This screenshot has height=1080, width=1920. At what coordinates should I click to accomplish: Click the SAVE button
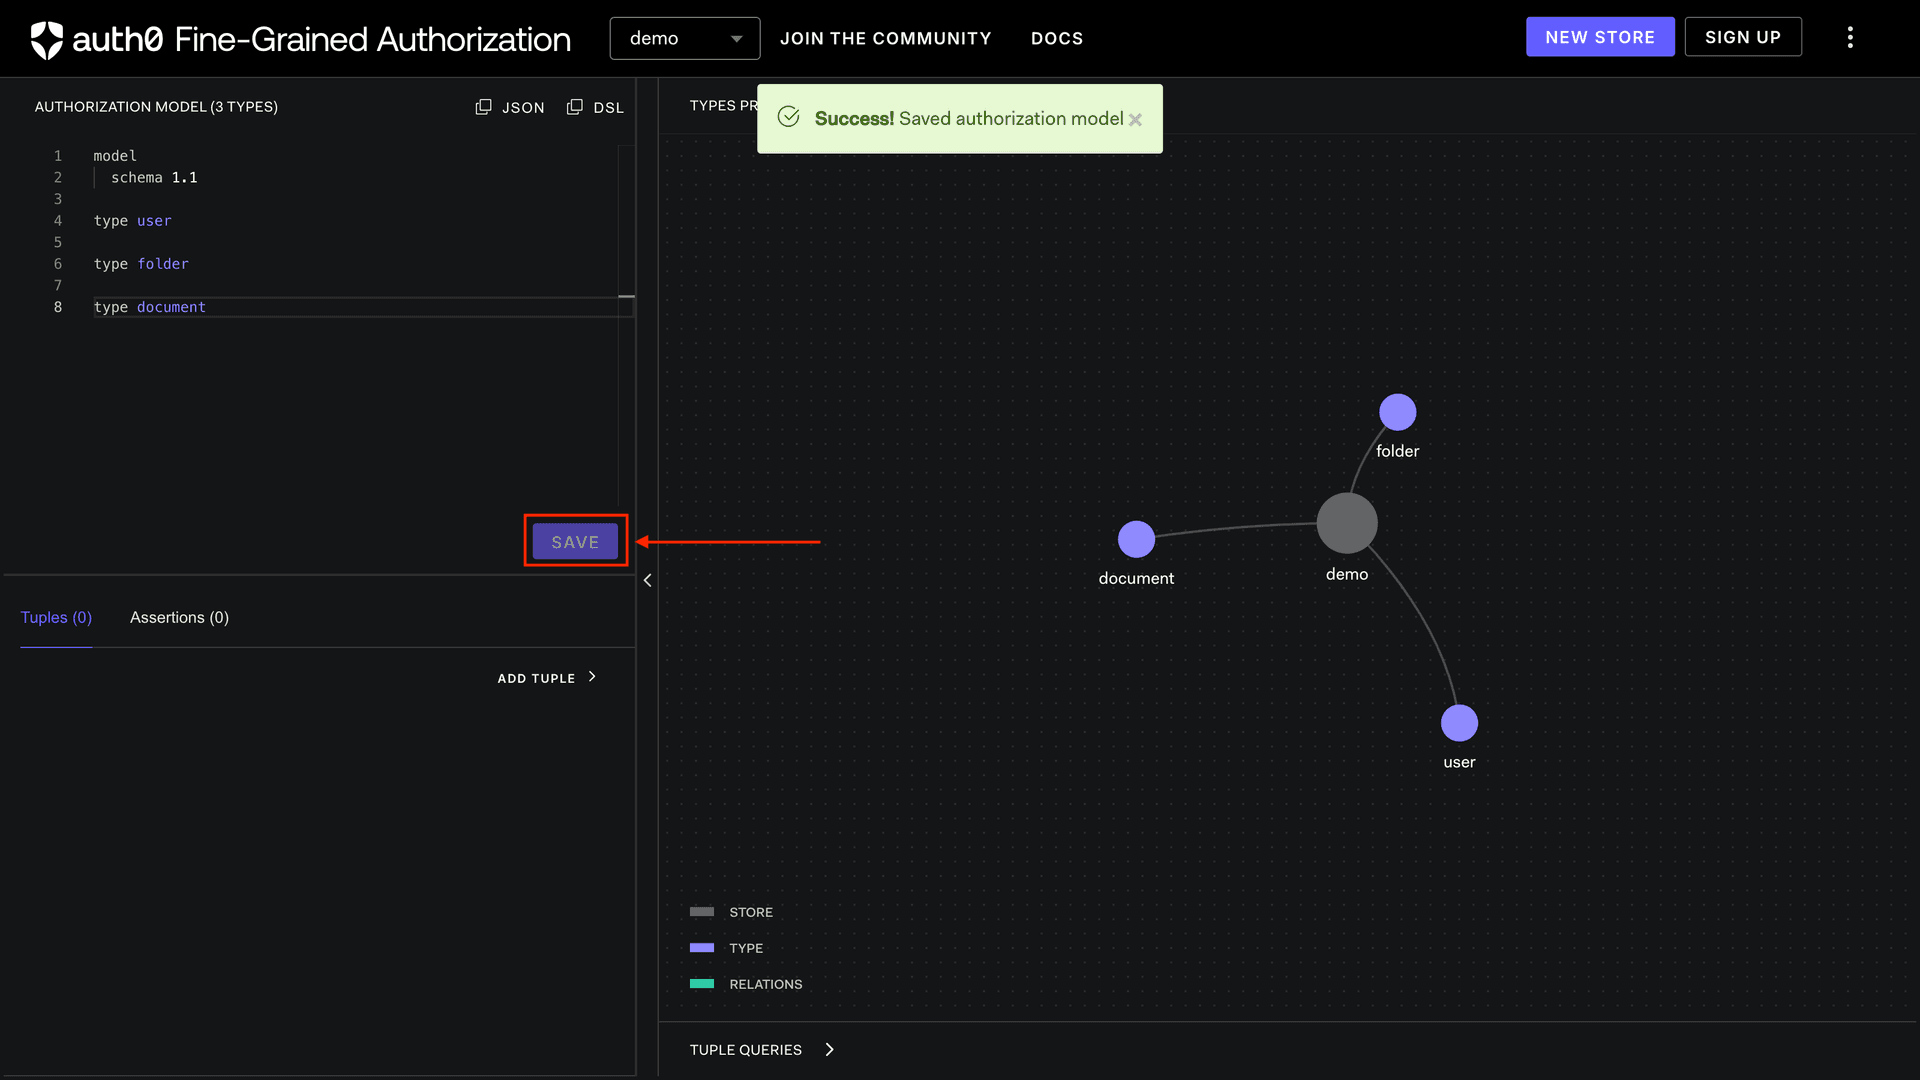point(575,541)
